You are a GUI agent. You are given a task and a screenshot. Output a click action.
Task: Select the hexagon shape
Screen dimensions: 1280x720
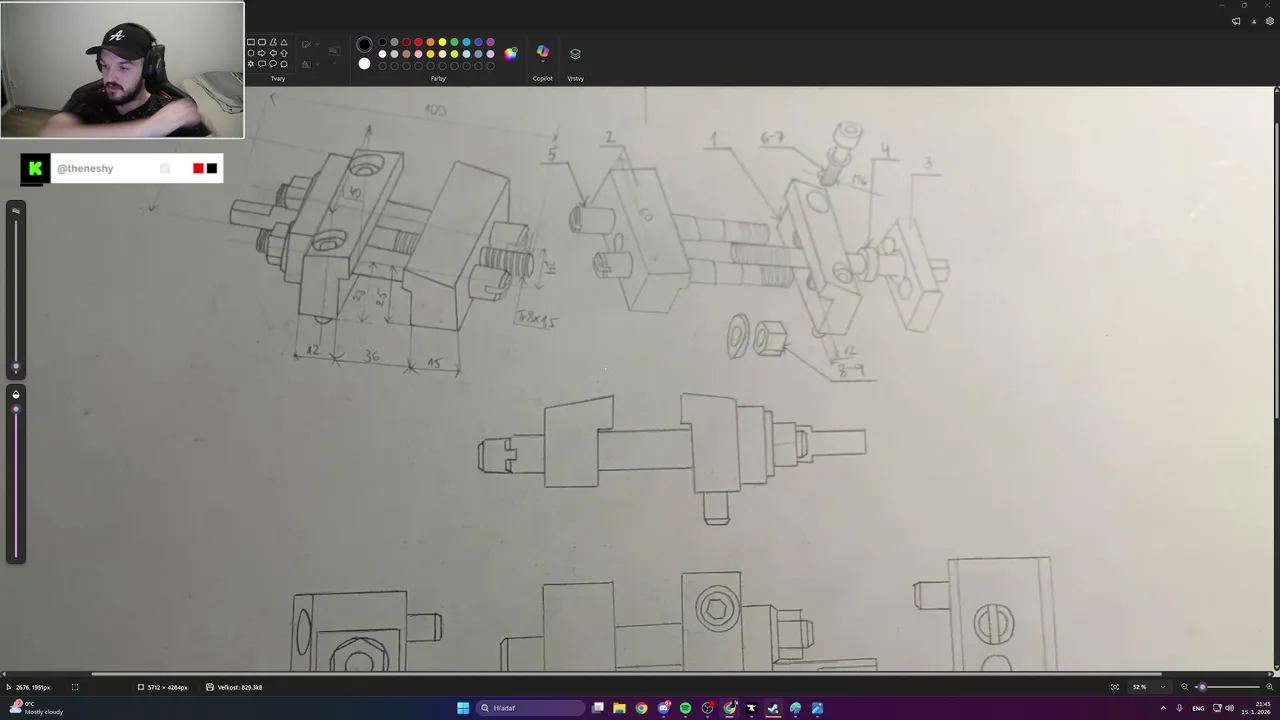251,53
